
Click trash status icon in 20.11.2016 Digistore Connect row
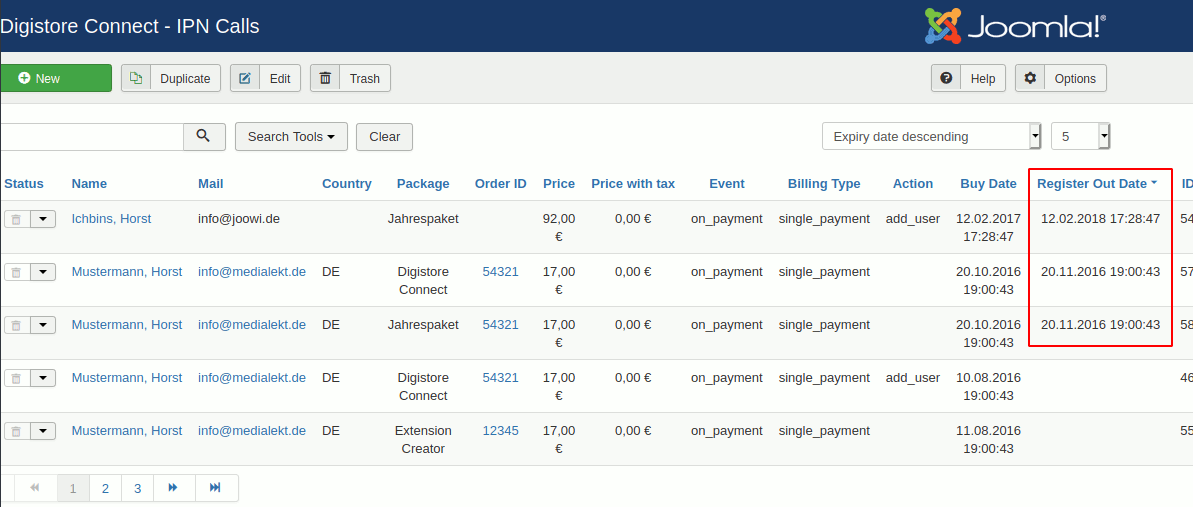17,273
